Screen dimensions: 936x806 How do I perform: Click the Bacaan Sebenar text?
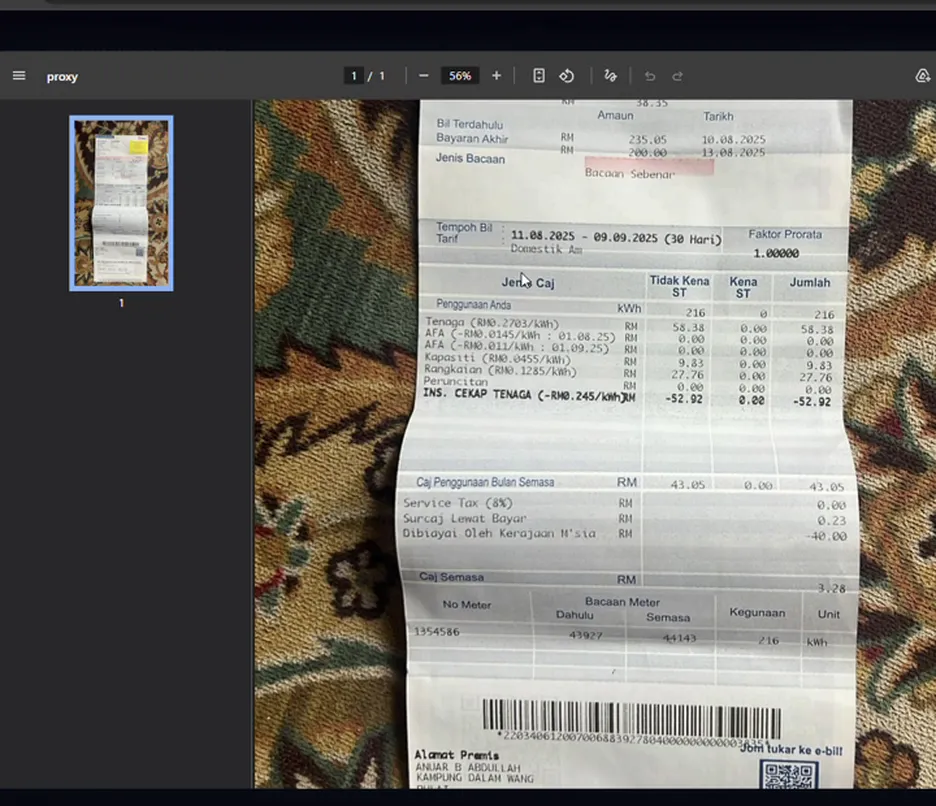630,174
